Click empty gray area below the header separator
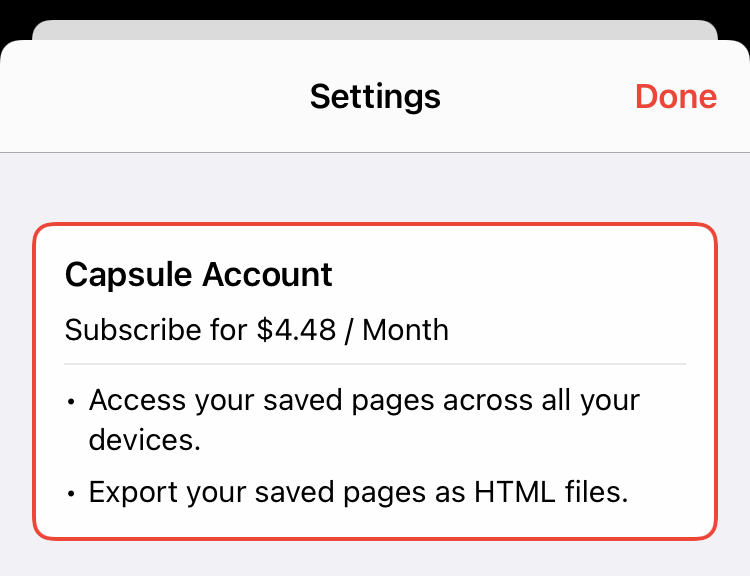Viewport: 750px width, 576px height. (x=375, y=188)
